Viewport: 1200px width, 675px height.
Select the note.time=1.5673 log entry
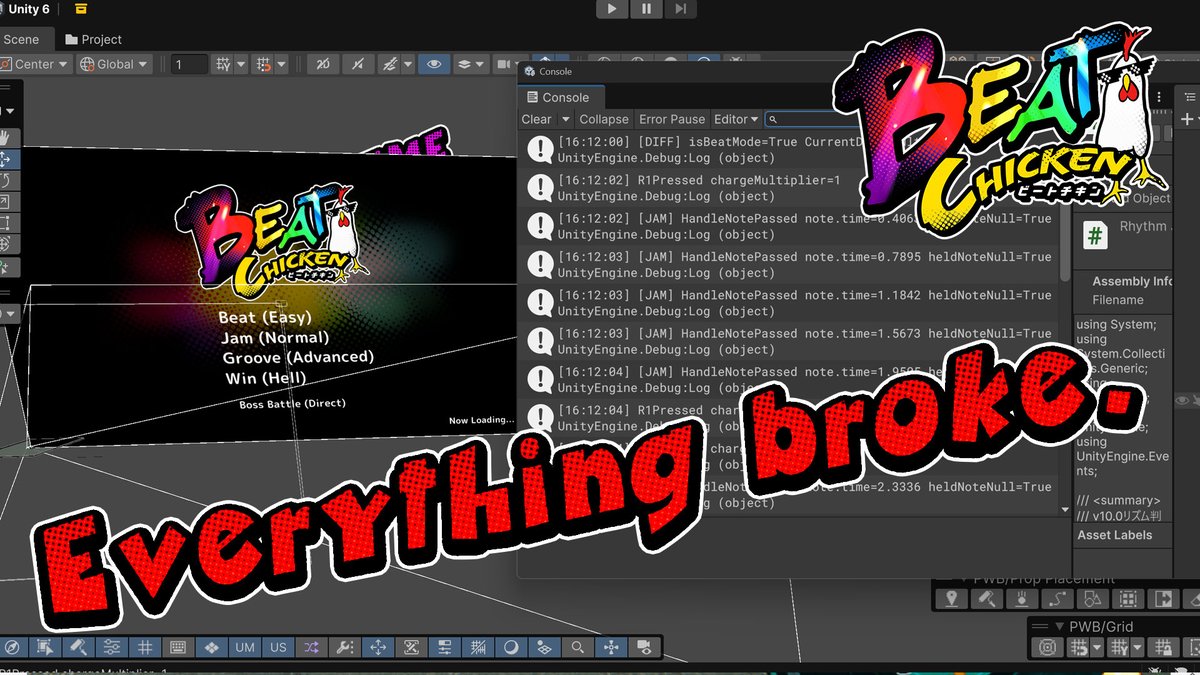coord(788,341)
